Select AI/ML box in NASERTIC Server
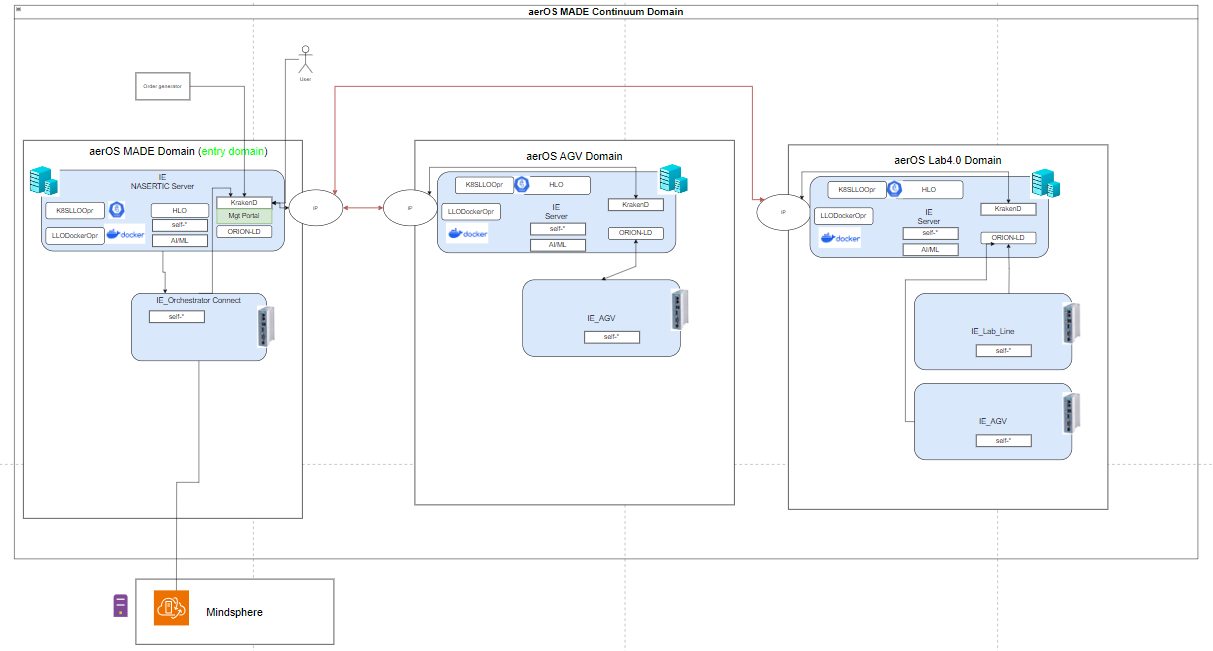 click(x=180, y=240)
